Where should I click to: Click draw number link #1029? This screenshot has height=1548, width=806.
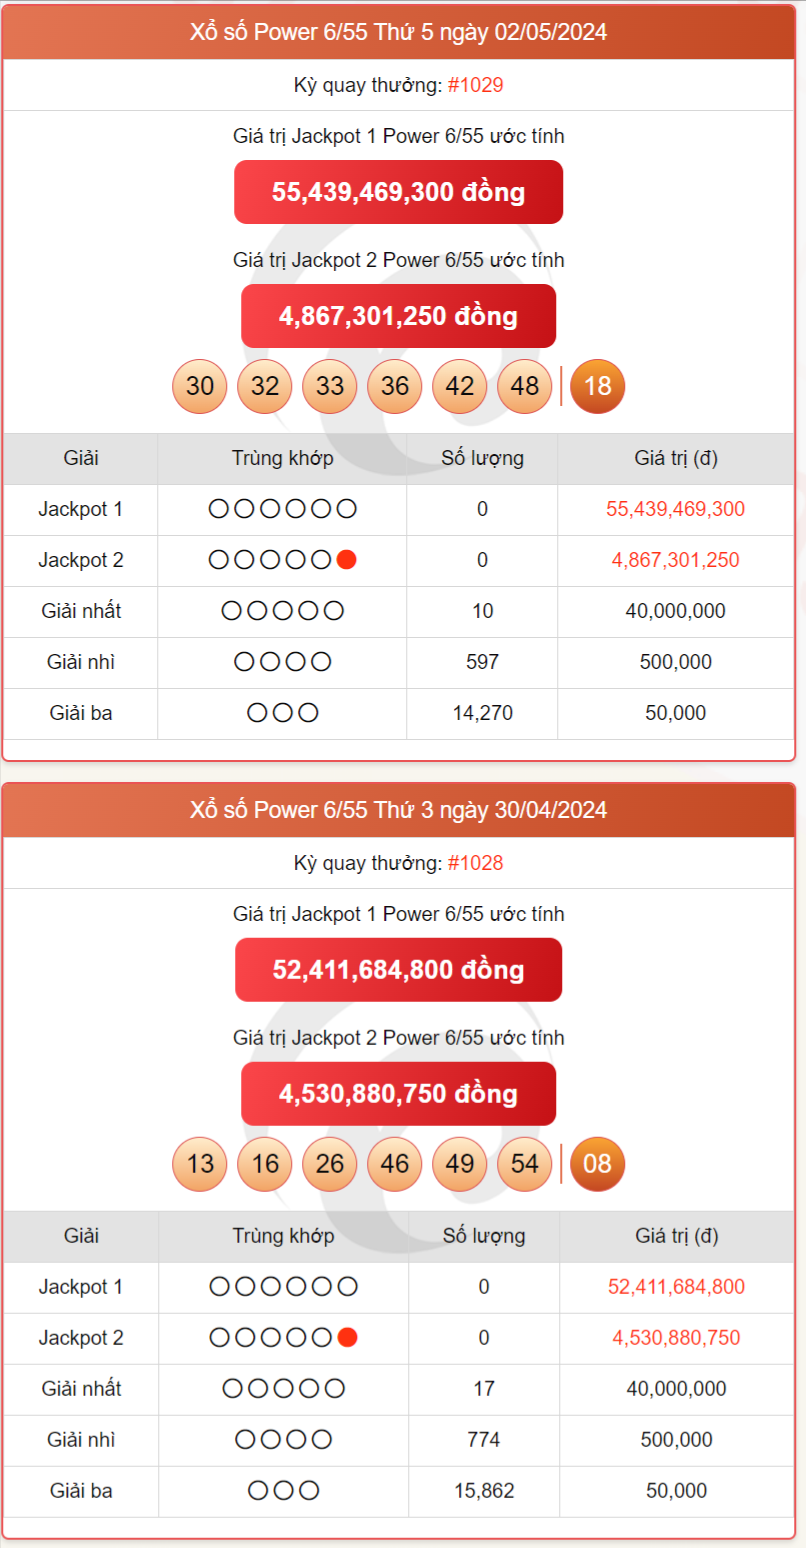coord(475,85)
